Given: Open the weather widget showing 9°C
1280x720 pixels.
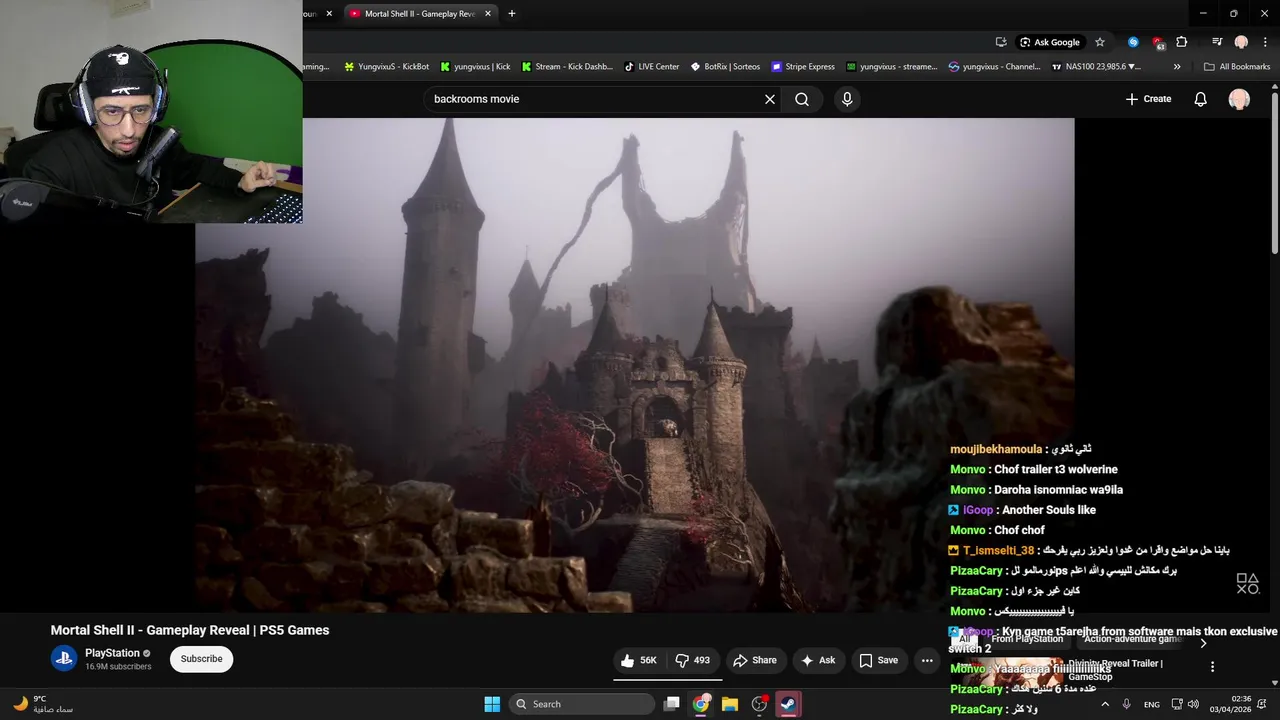Looking at the screenshot, I should (42, 704).
